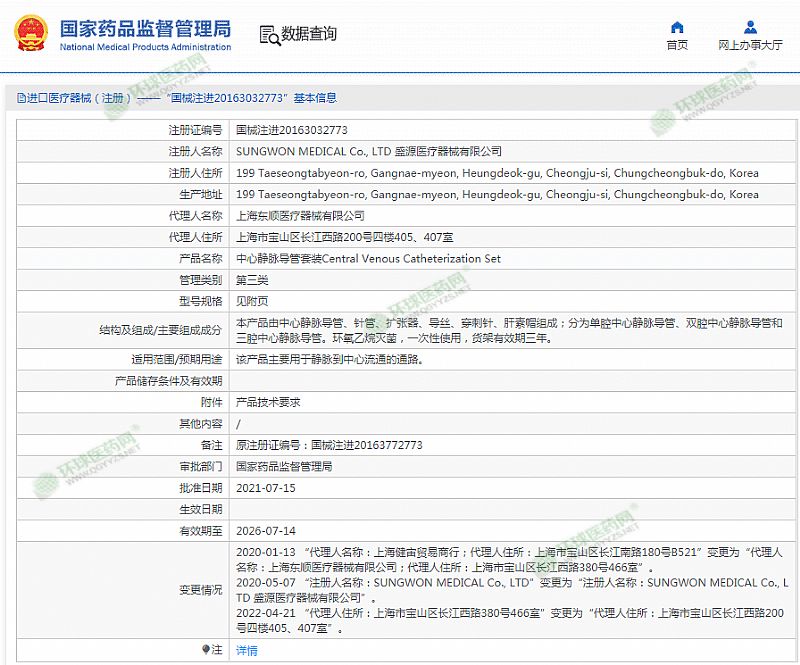Click the 数据查询 magnifier document icon

268,35
